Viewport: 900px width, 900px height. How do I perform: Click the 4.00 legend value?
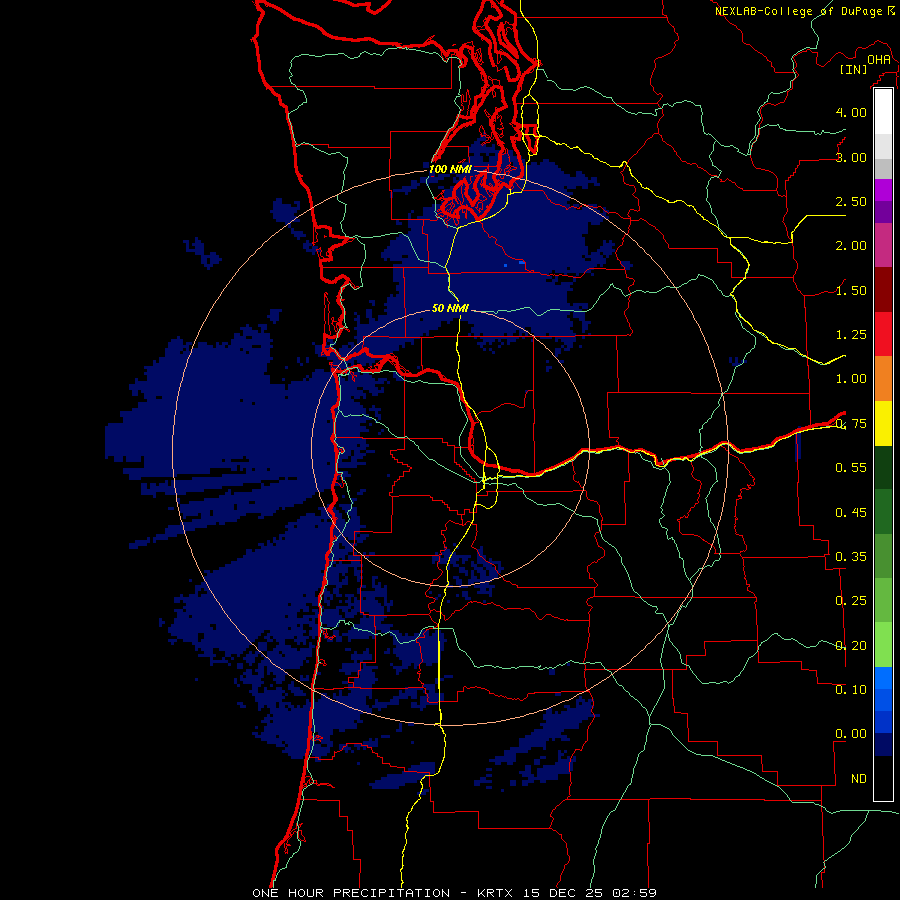pos(851,112)
